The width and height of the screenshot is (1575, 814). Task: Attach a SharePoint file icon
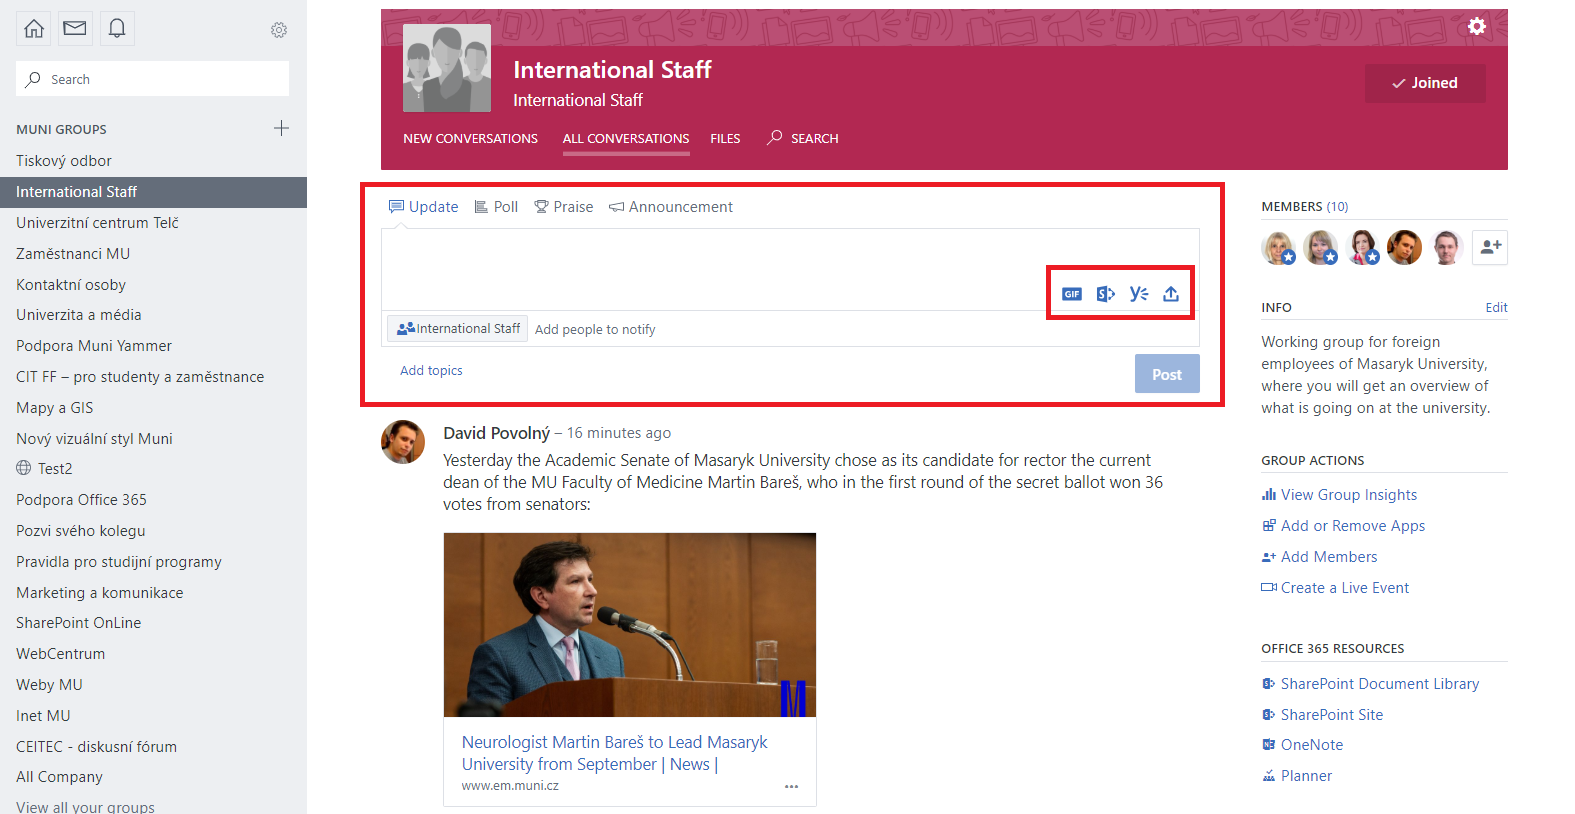coord(1105,294)
